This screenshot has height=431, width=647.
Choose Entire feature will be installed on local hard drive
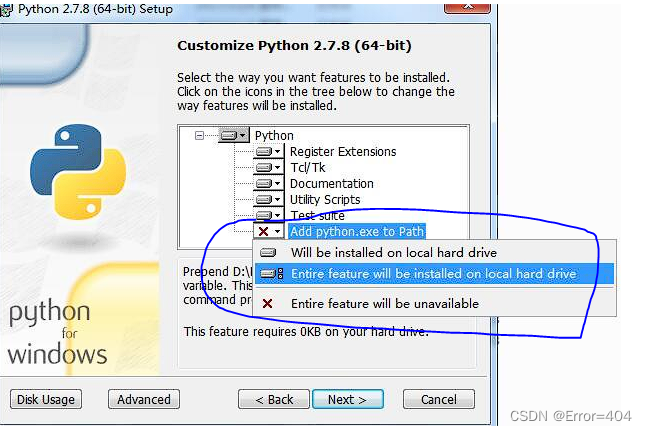pos(434,274)
